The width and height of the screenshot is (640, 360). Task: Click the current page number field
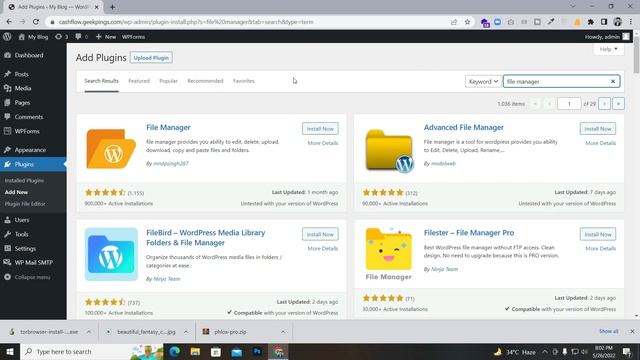point(569,104)
